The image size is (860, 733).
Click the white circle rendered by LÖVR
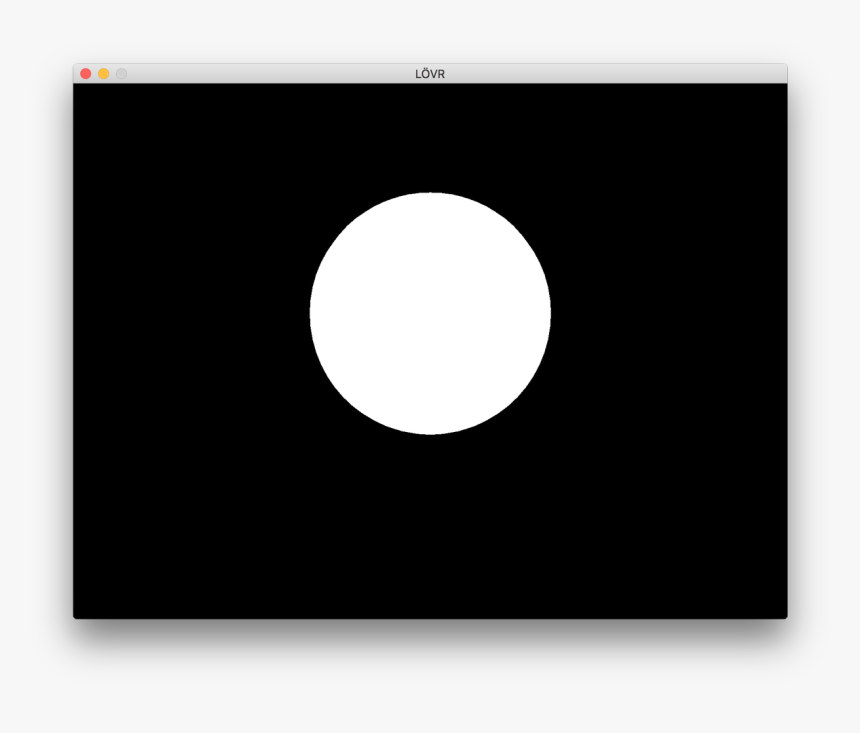pos(430,312)
